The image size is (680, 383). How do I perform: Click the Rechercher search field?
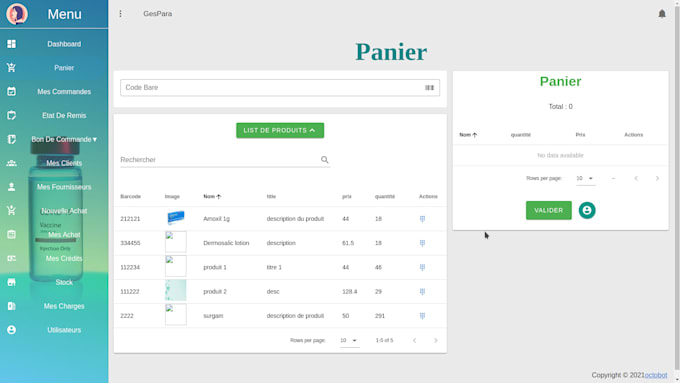pos(225,160)
